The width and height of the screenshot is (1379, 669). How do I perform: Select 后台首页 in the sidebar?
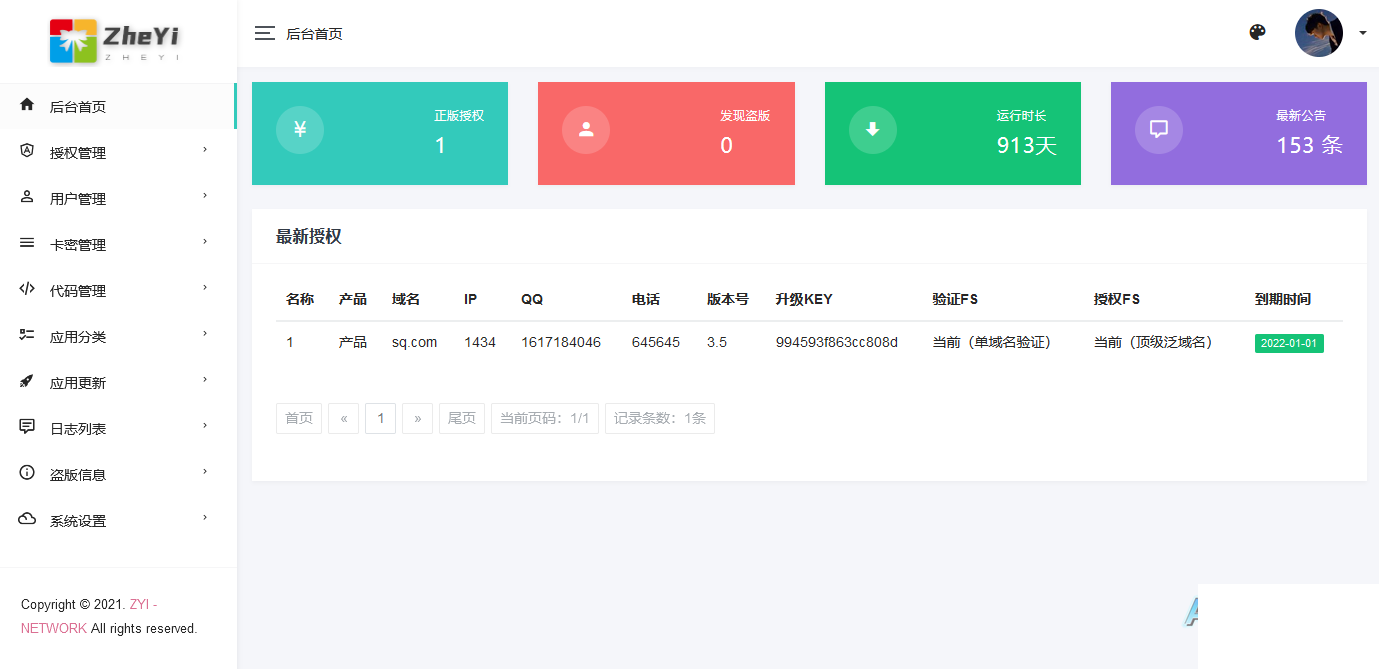pos(78,107)
